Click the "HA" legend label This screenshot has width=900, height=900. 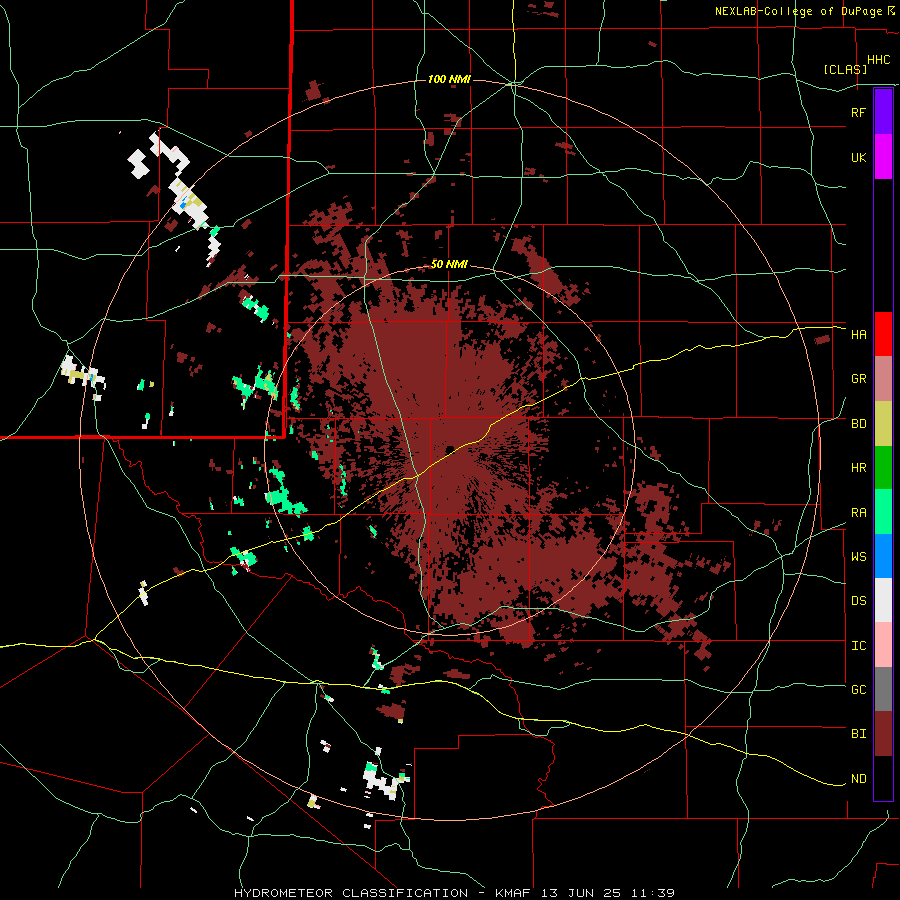[858, 334]
